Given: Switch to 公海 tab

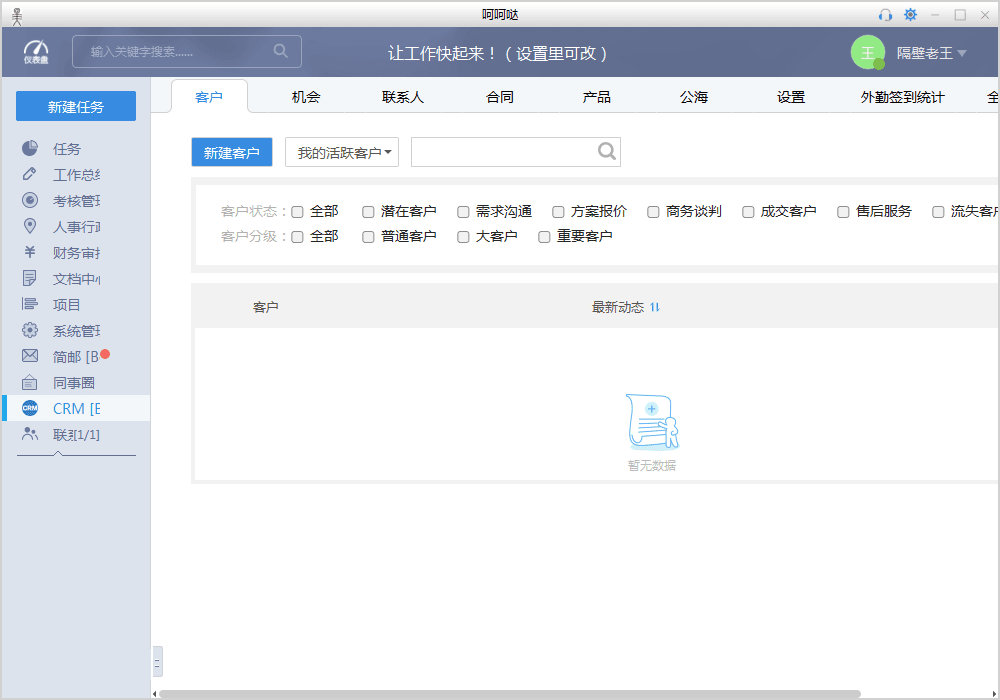Looking at the screenshot, I should tap(694, 97).
